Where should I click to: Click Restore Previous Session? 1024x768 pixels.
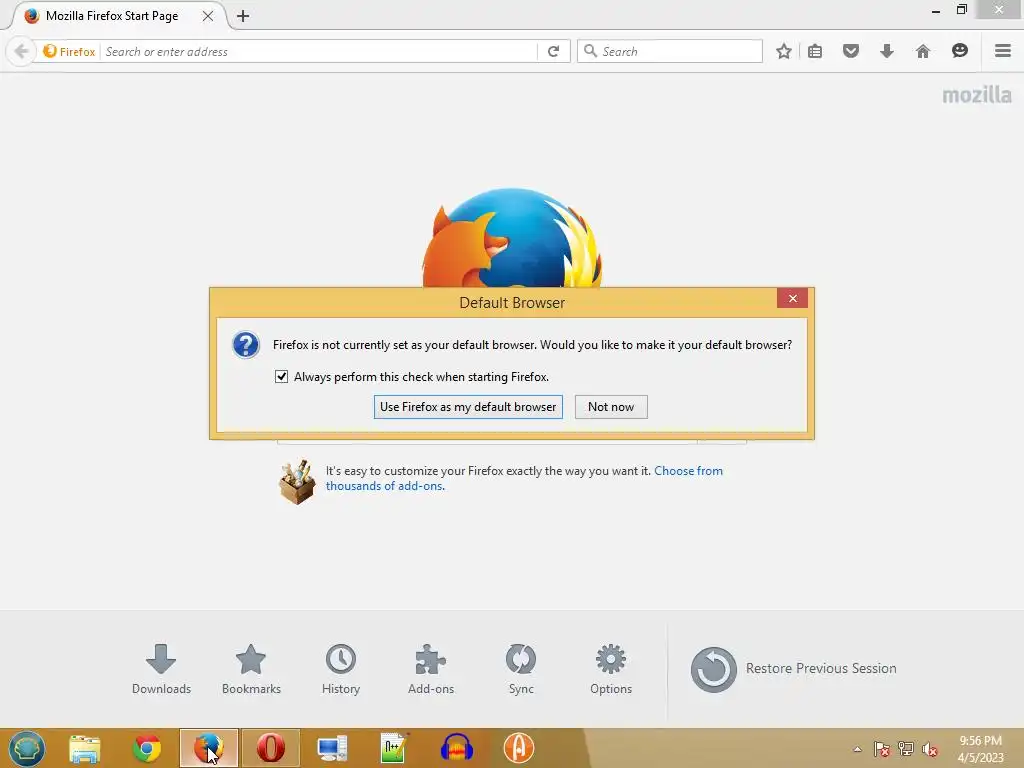pyautogui.click(x=793, y=669)
